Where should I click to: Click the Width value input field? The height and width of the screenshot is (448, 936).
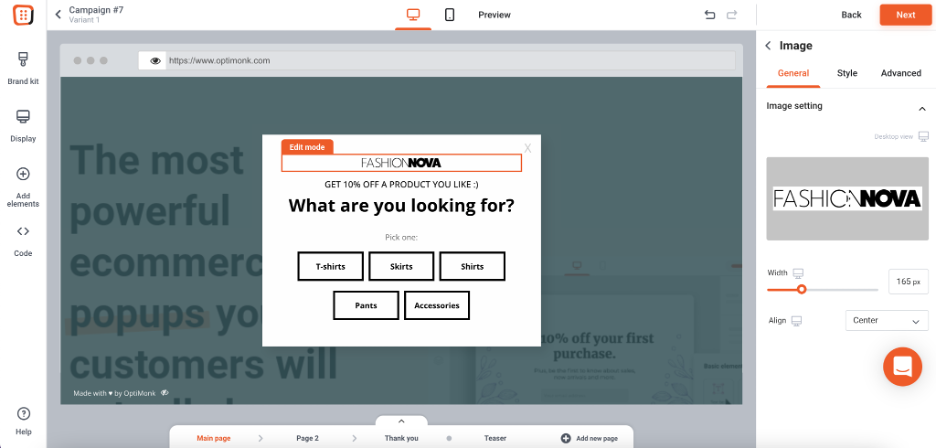[908, 281]
